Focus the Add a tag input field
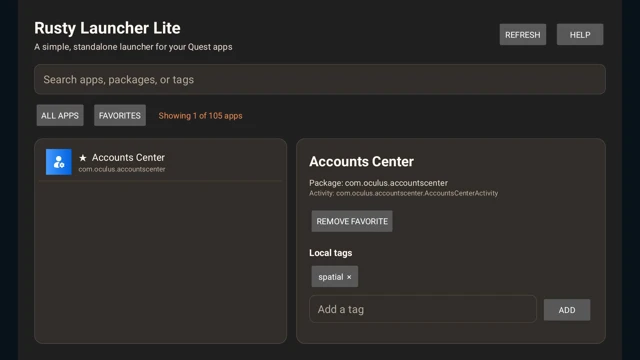Screen dimensions: 640x360 (422, 309)
